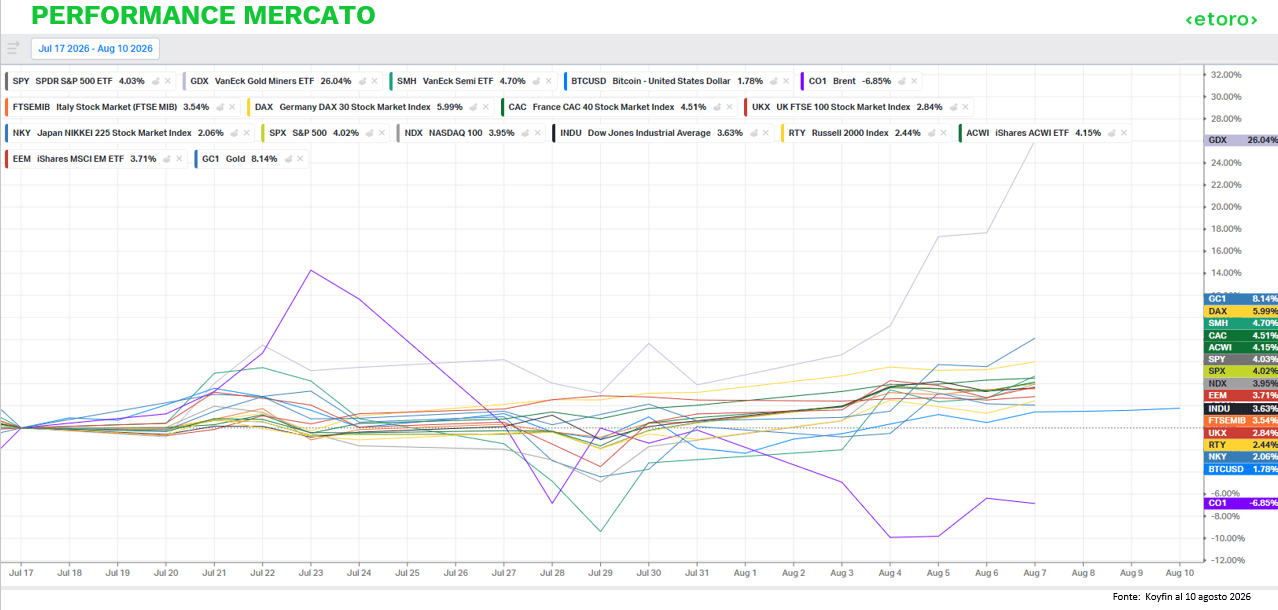Open the Jul 17 2026 - Aug 10 2026 date range selector

point(95,48)
